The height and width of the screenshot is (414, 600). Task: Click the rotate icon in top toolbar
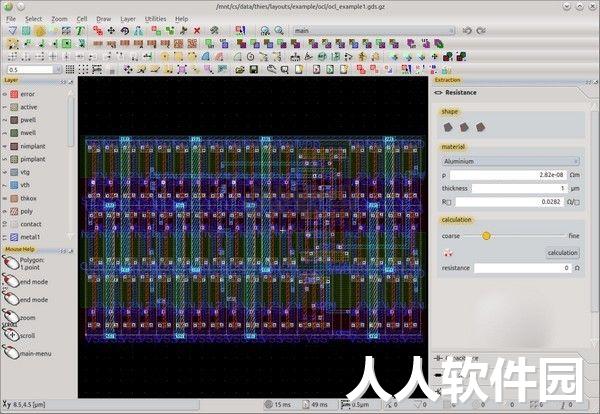(x=125, y=31)
